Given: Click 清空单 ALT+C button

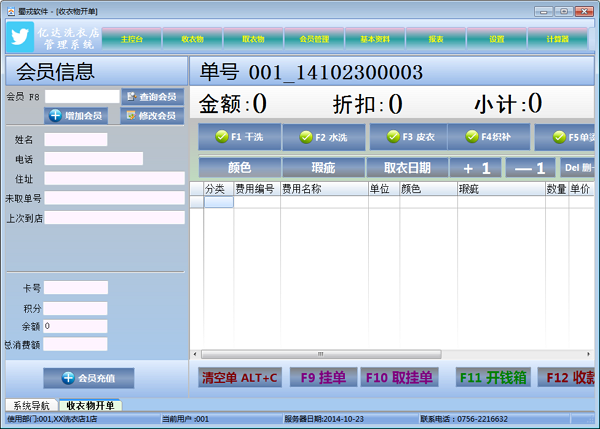Looking at the screenshot, I should (240, 378).
